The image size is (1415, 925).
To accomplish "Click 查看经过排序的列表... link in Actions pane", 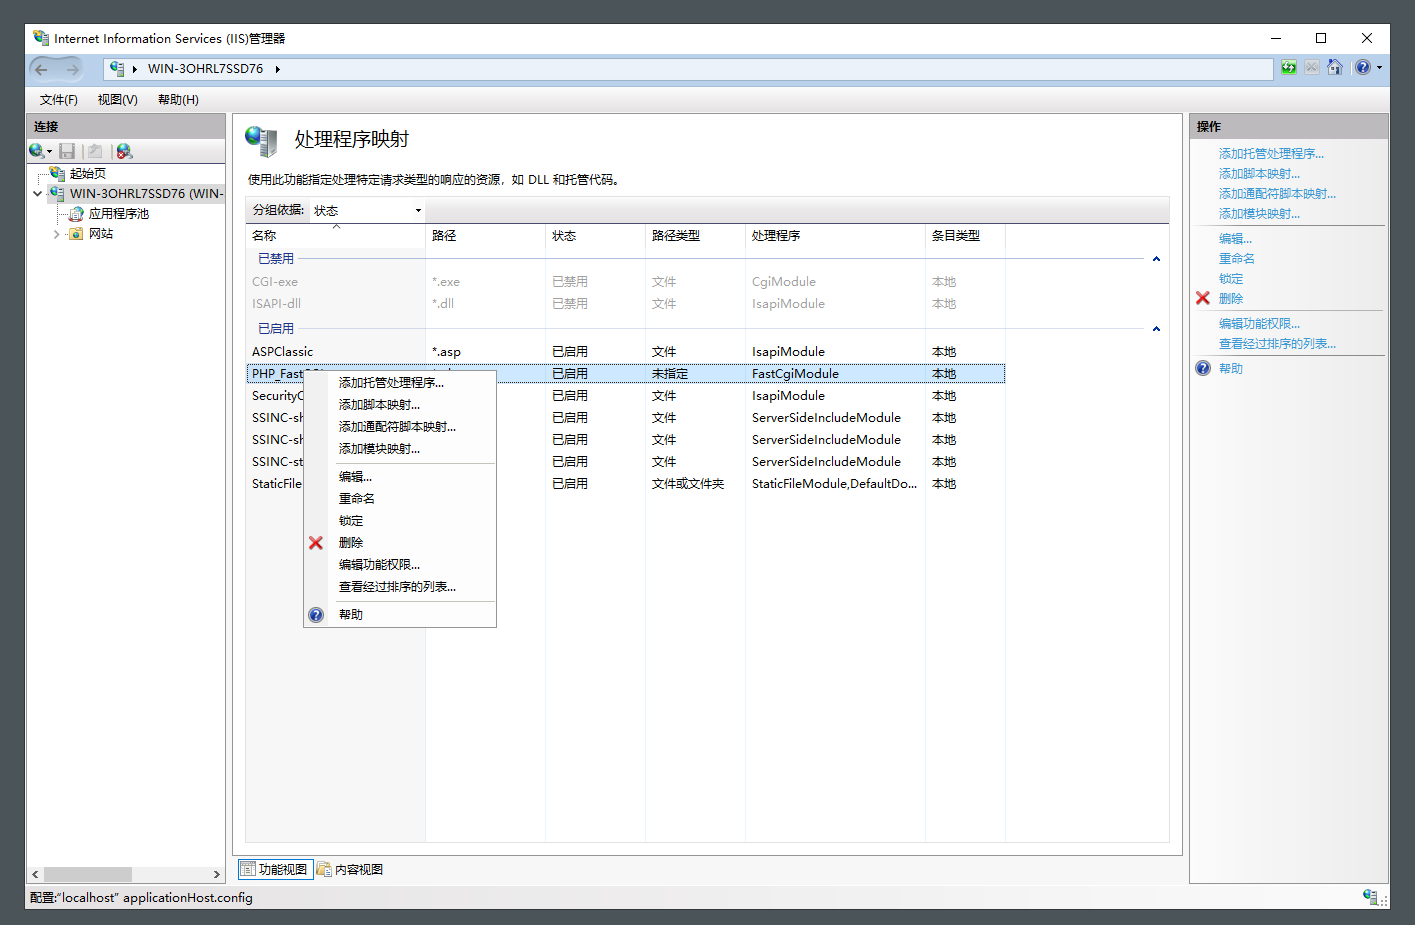I will (1277, 344).
